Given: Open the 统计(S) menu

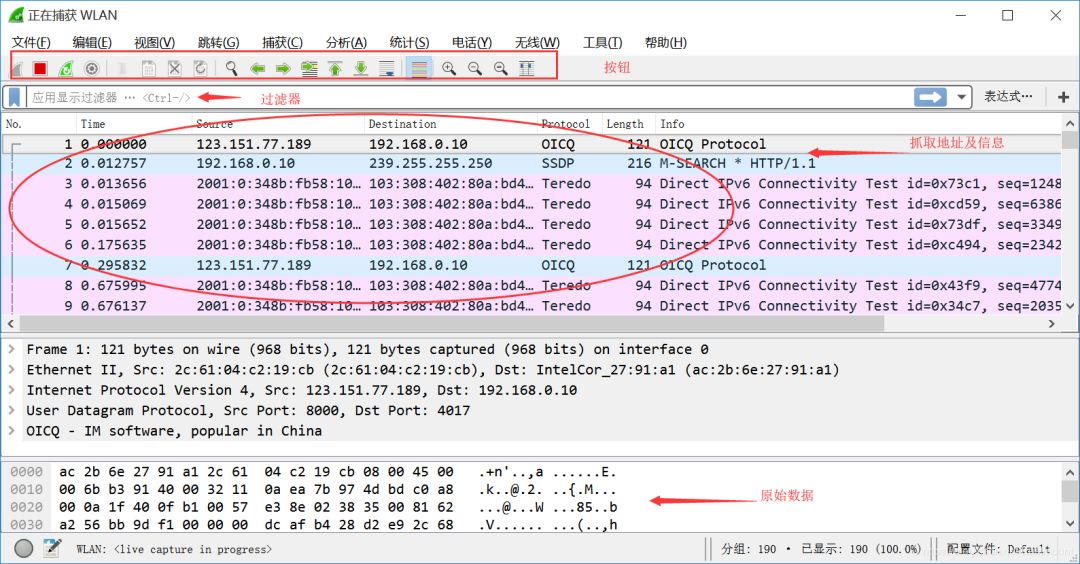Looking at the screenshot, I should [409, 43].
